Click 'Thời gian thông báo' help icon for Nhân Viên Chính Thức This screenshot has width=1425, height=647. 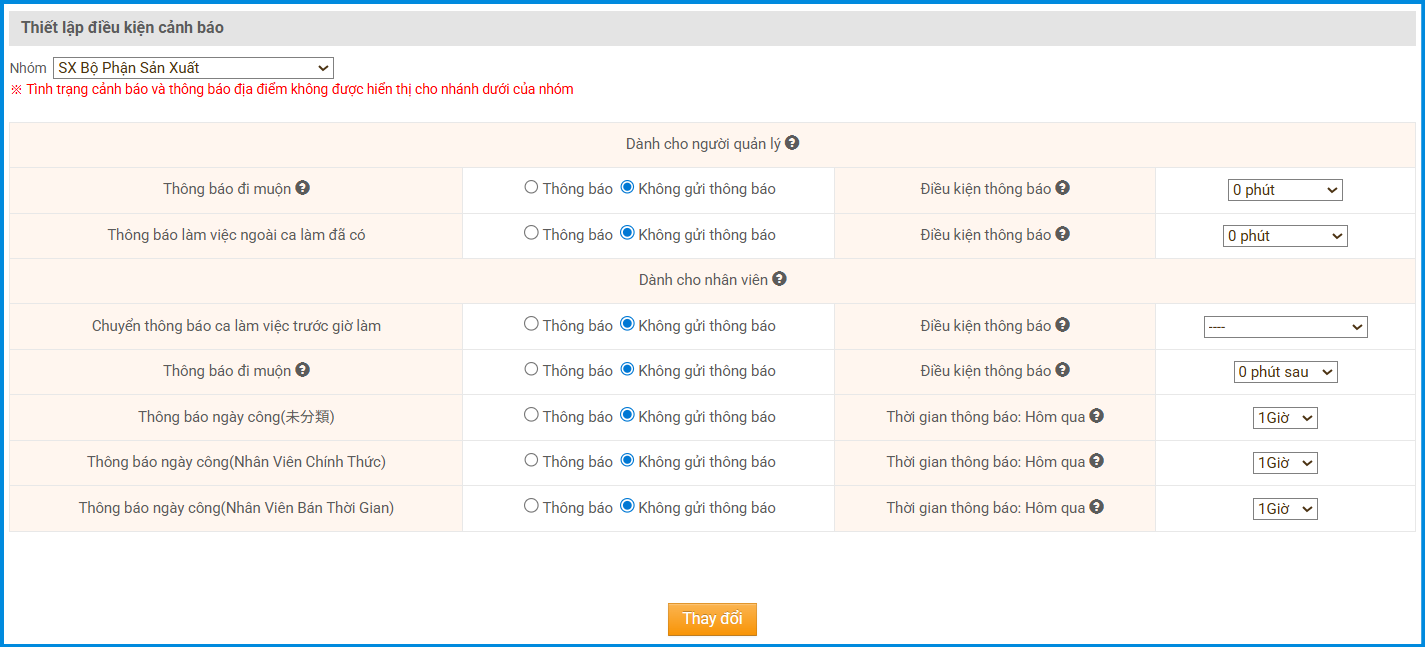pos(1096,461)
